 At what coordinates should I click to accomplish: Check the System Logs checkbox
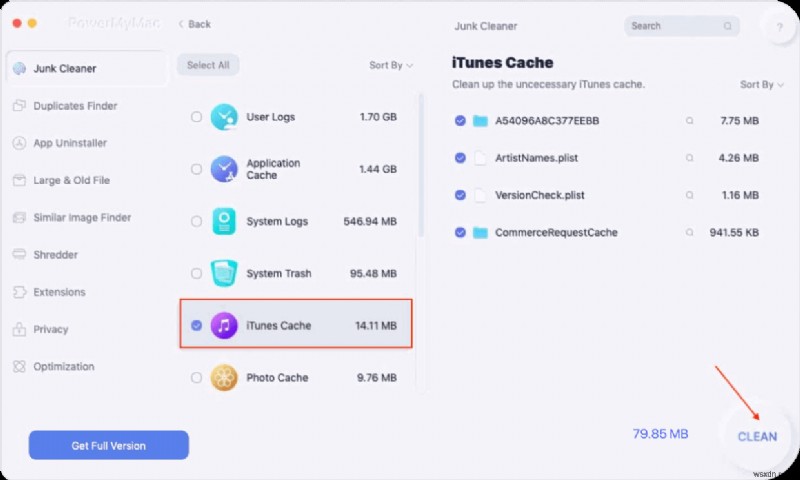click(196, 221)
